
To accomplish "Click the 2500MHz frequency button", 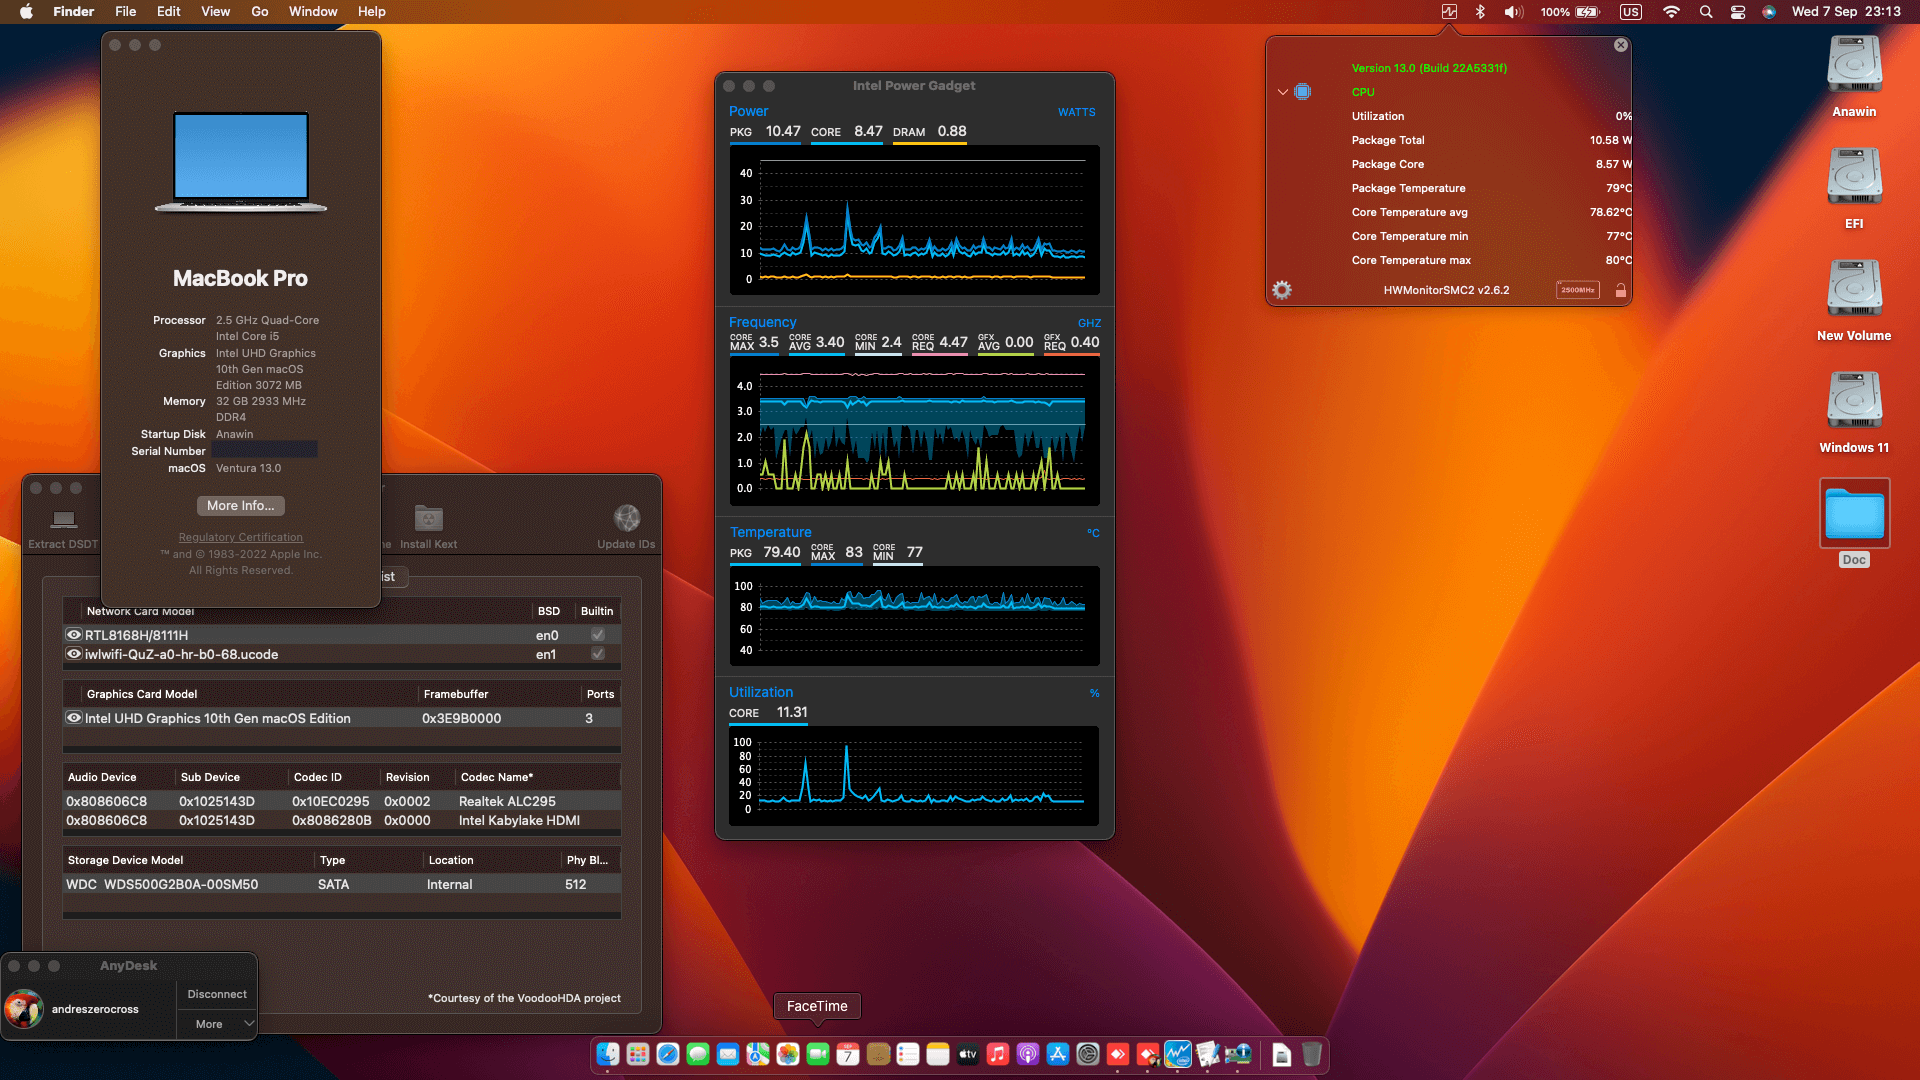I will (x=1578, y=290).
